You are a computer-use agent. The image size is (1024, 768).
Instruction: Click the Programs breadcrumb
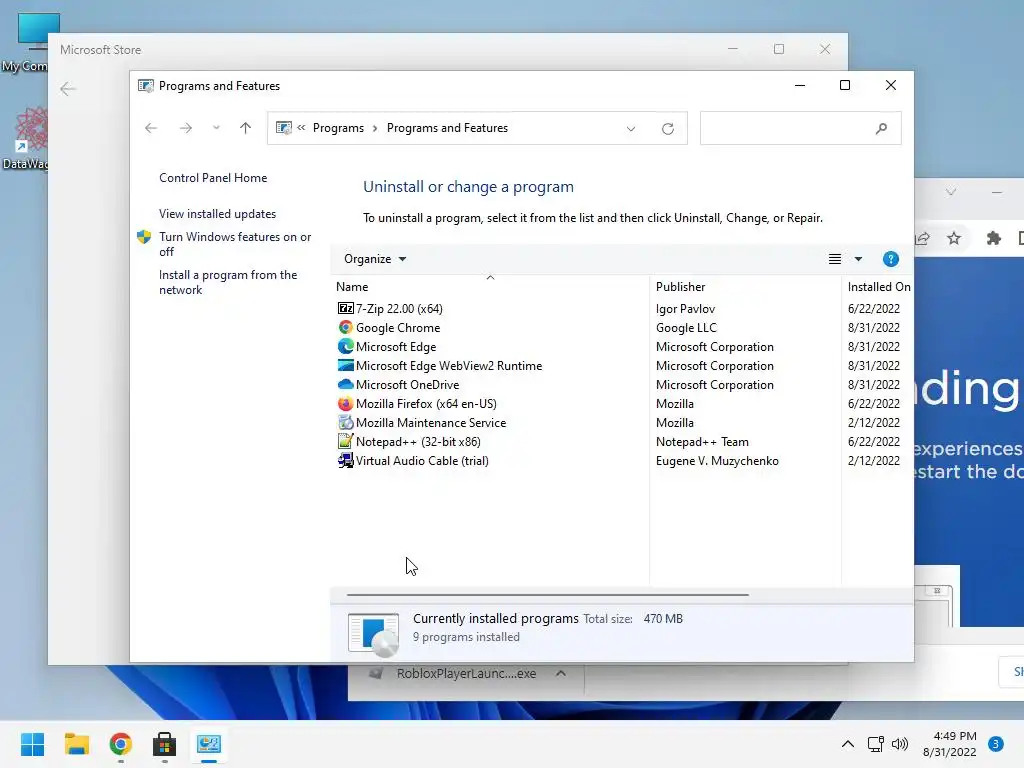[338, 128]
